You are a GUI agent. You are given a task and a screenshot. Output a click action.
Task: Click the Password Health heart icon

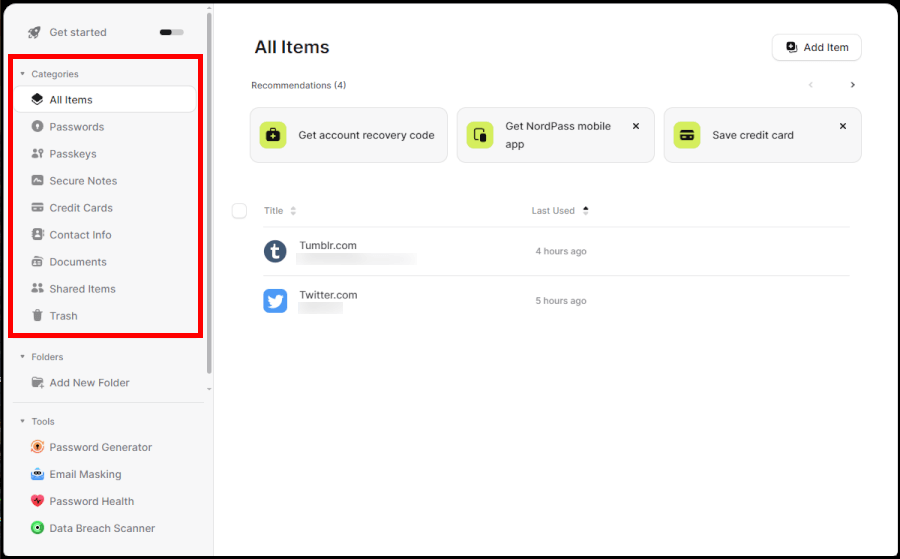tap(38, 501)
